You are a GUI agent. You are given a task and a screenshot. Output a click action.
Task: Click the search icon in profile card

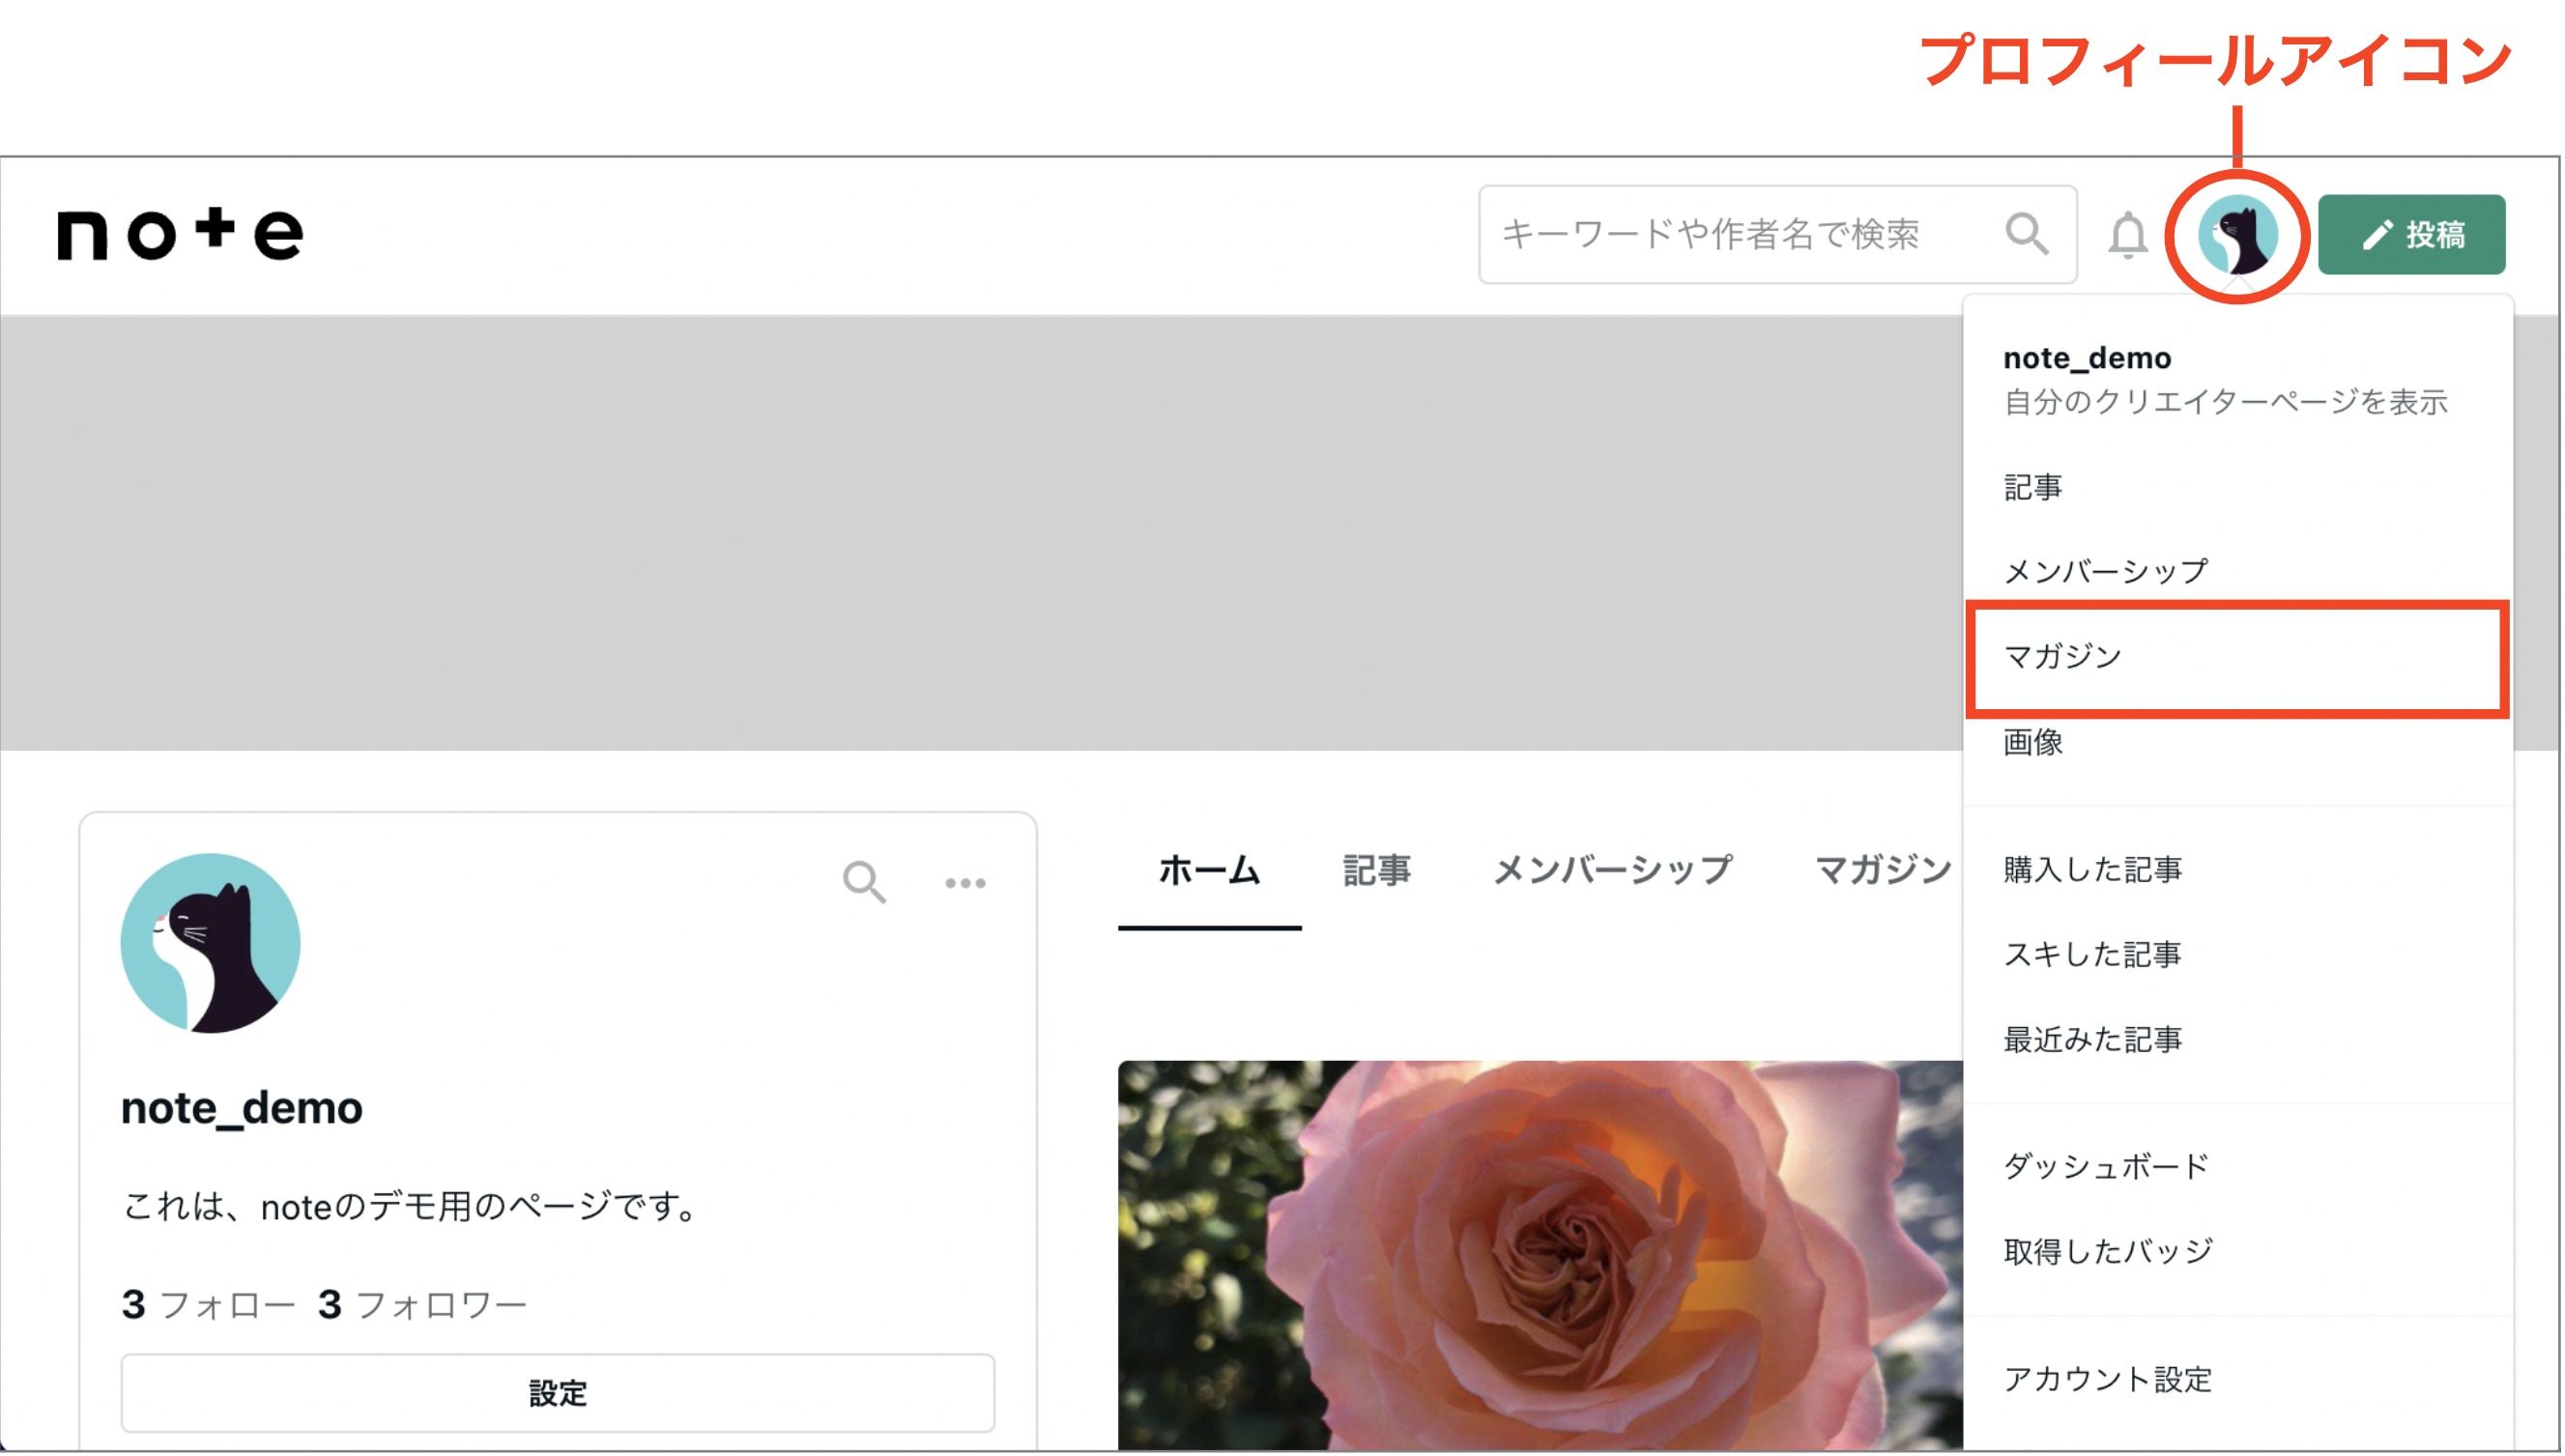(865, 883)
